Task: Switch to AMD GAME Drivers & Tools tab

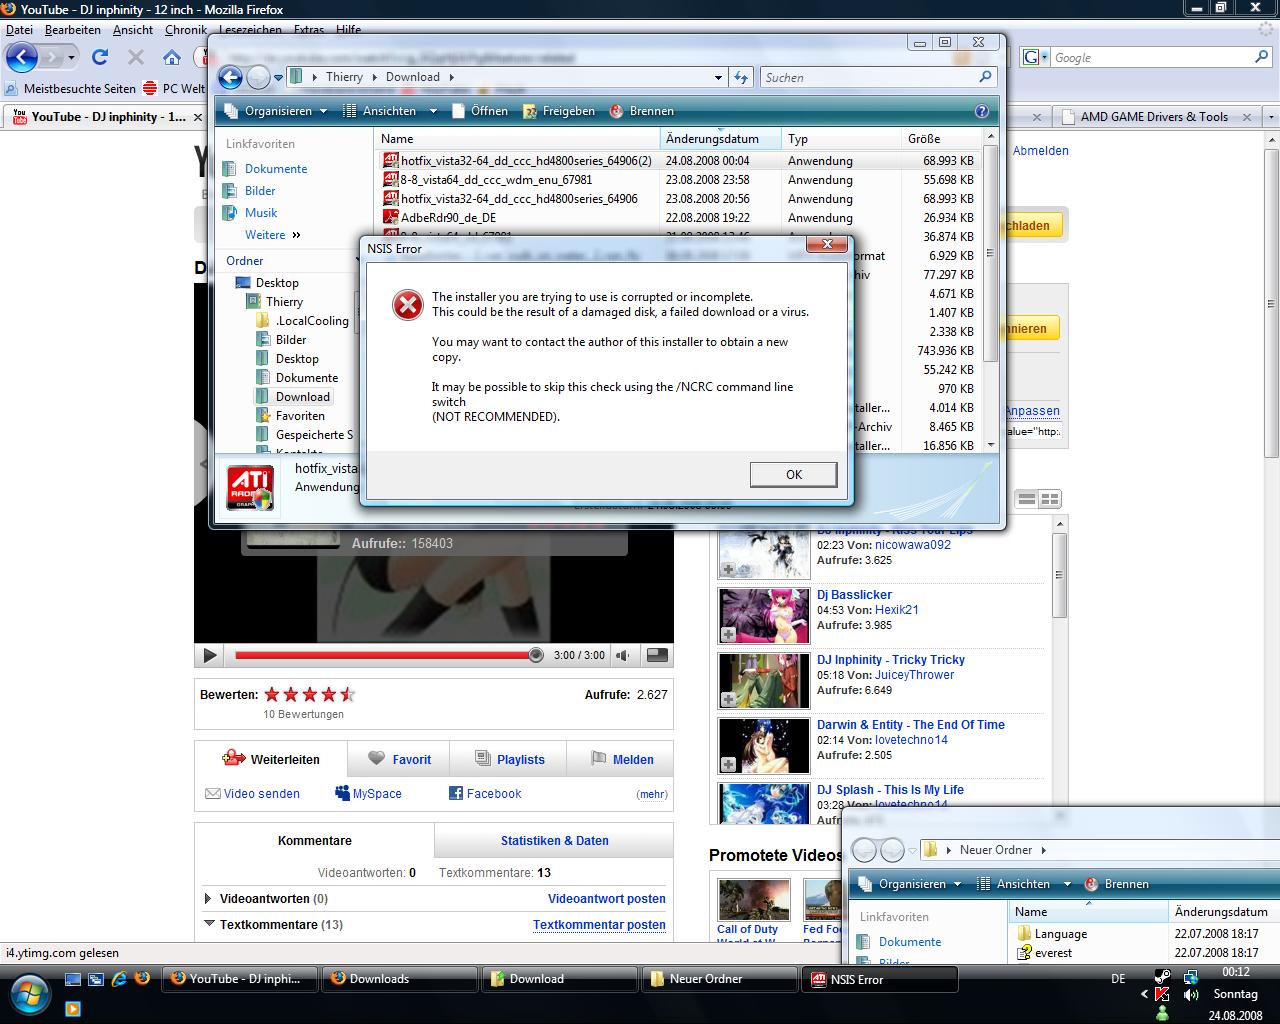Action: (x=1153, y=117)
